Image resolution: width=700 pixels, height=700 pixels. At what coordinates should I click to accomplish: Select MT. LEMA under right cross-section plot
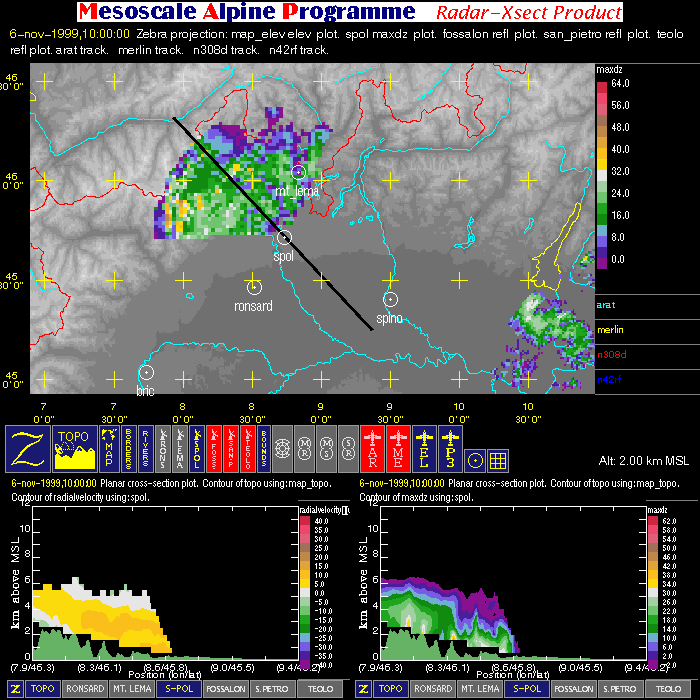(480, 689)
